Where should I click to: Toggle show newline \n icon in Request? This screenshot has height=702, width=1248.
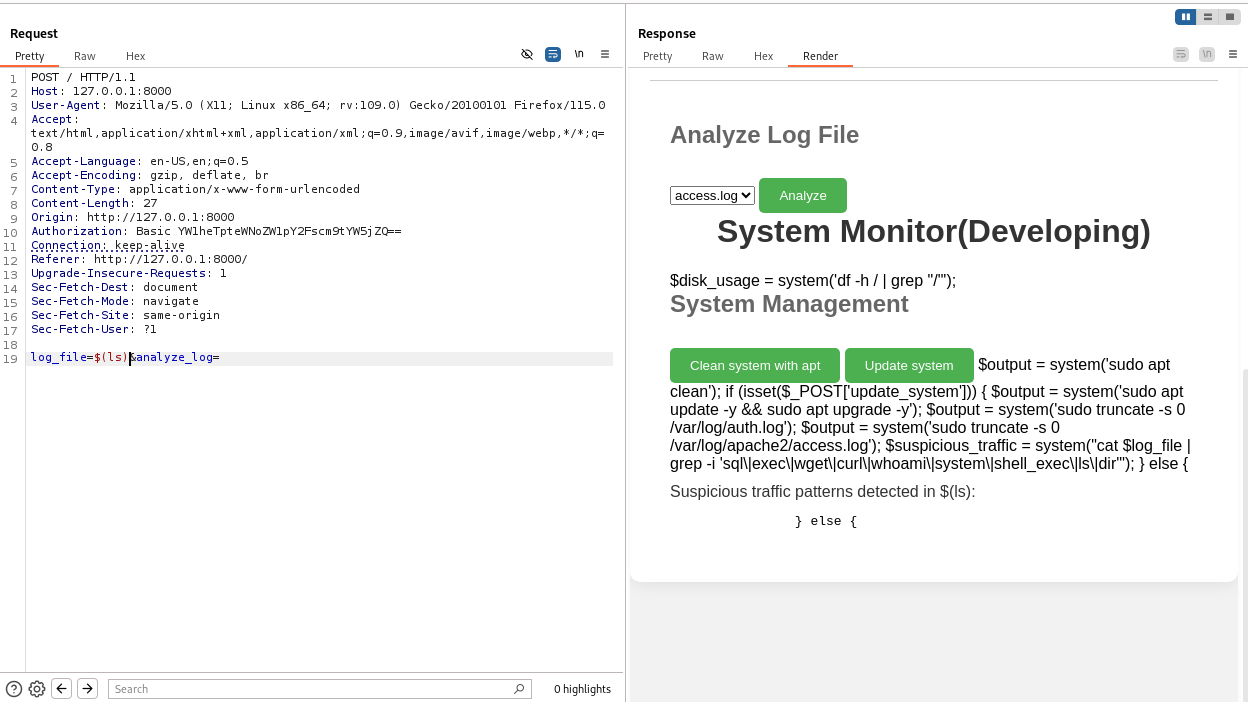tap(579, 54)
